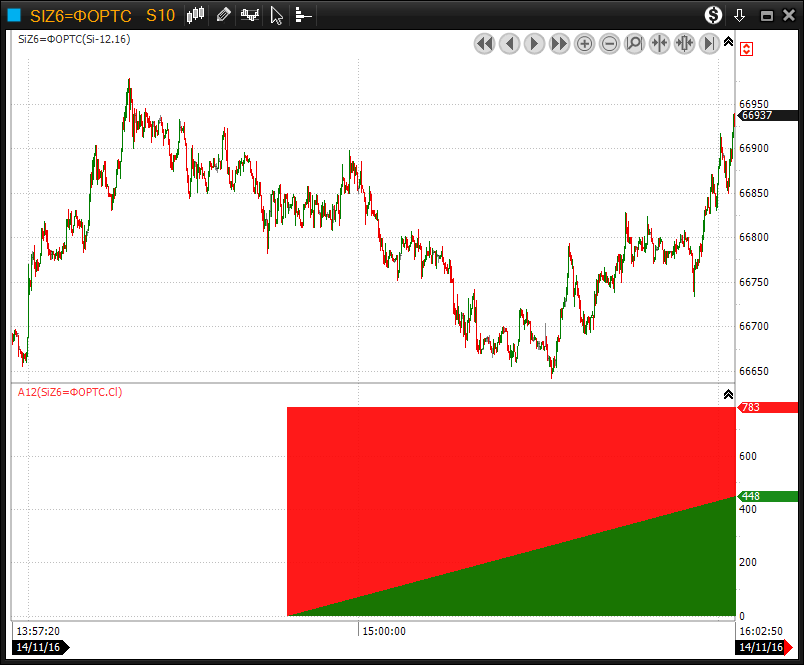Screen dimensions: 804x665
Task: Jump to latest bar on chart
Action: (709, 43)
